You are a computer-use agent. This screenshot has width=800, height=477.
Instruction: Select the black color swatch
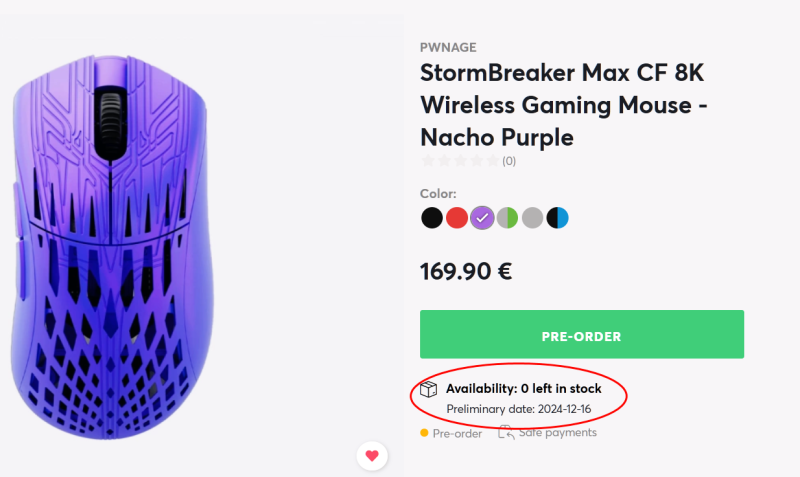click(431, 217)
